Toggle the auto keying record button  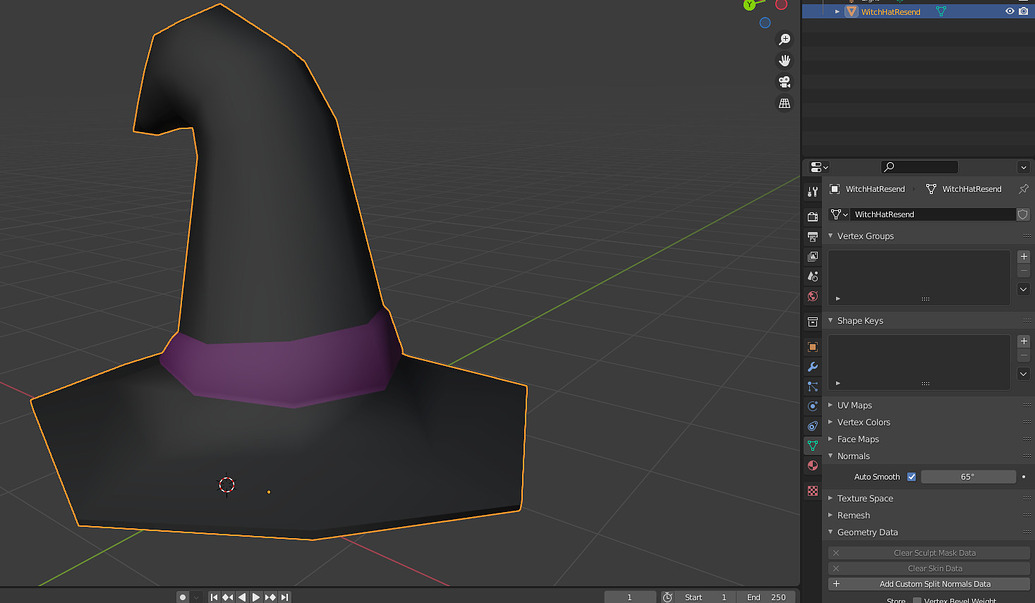coord(183,597)
